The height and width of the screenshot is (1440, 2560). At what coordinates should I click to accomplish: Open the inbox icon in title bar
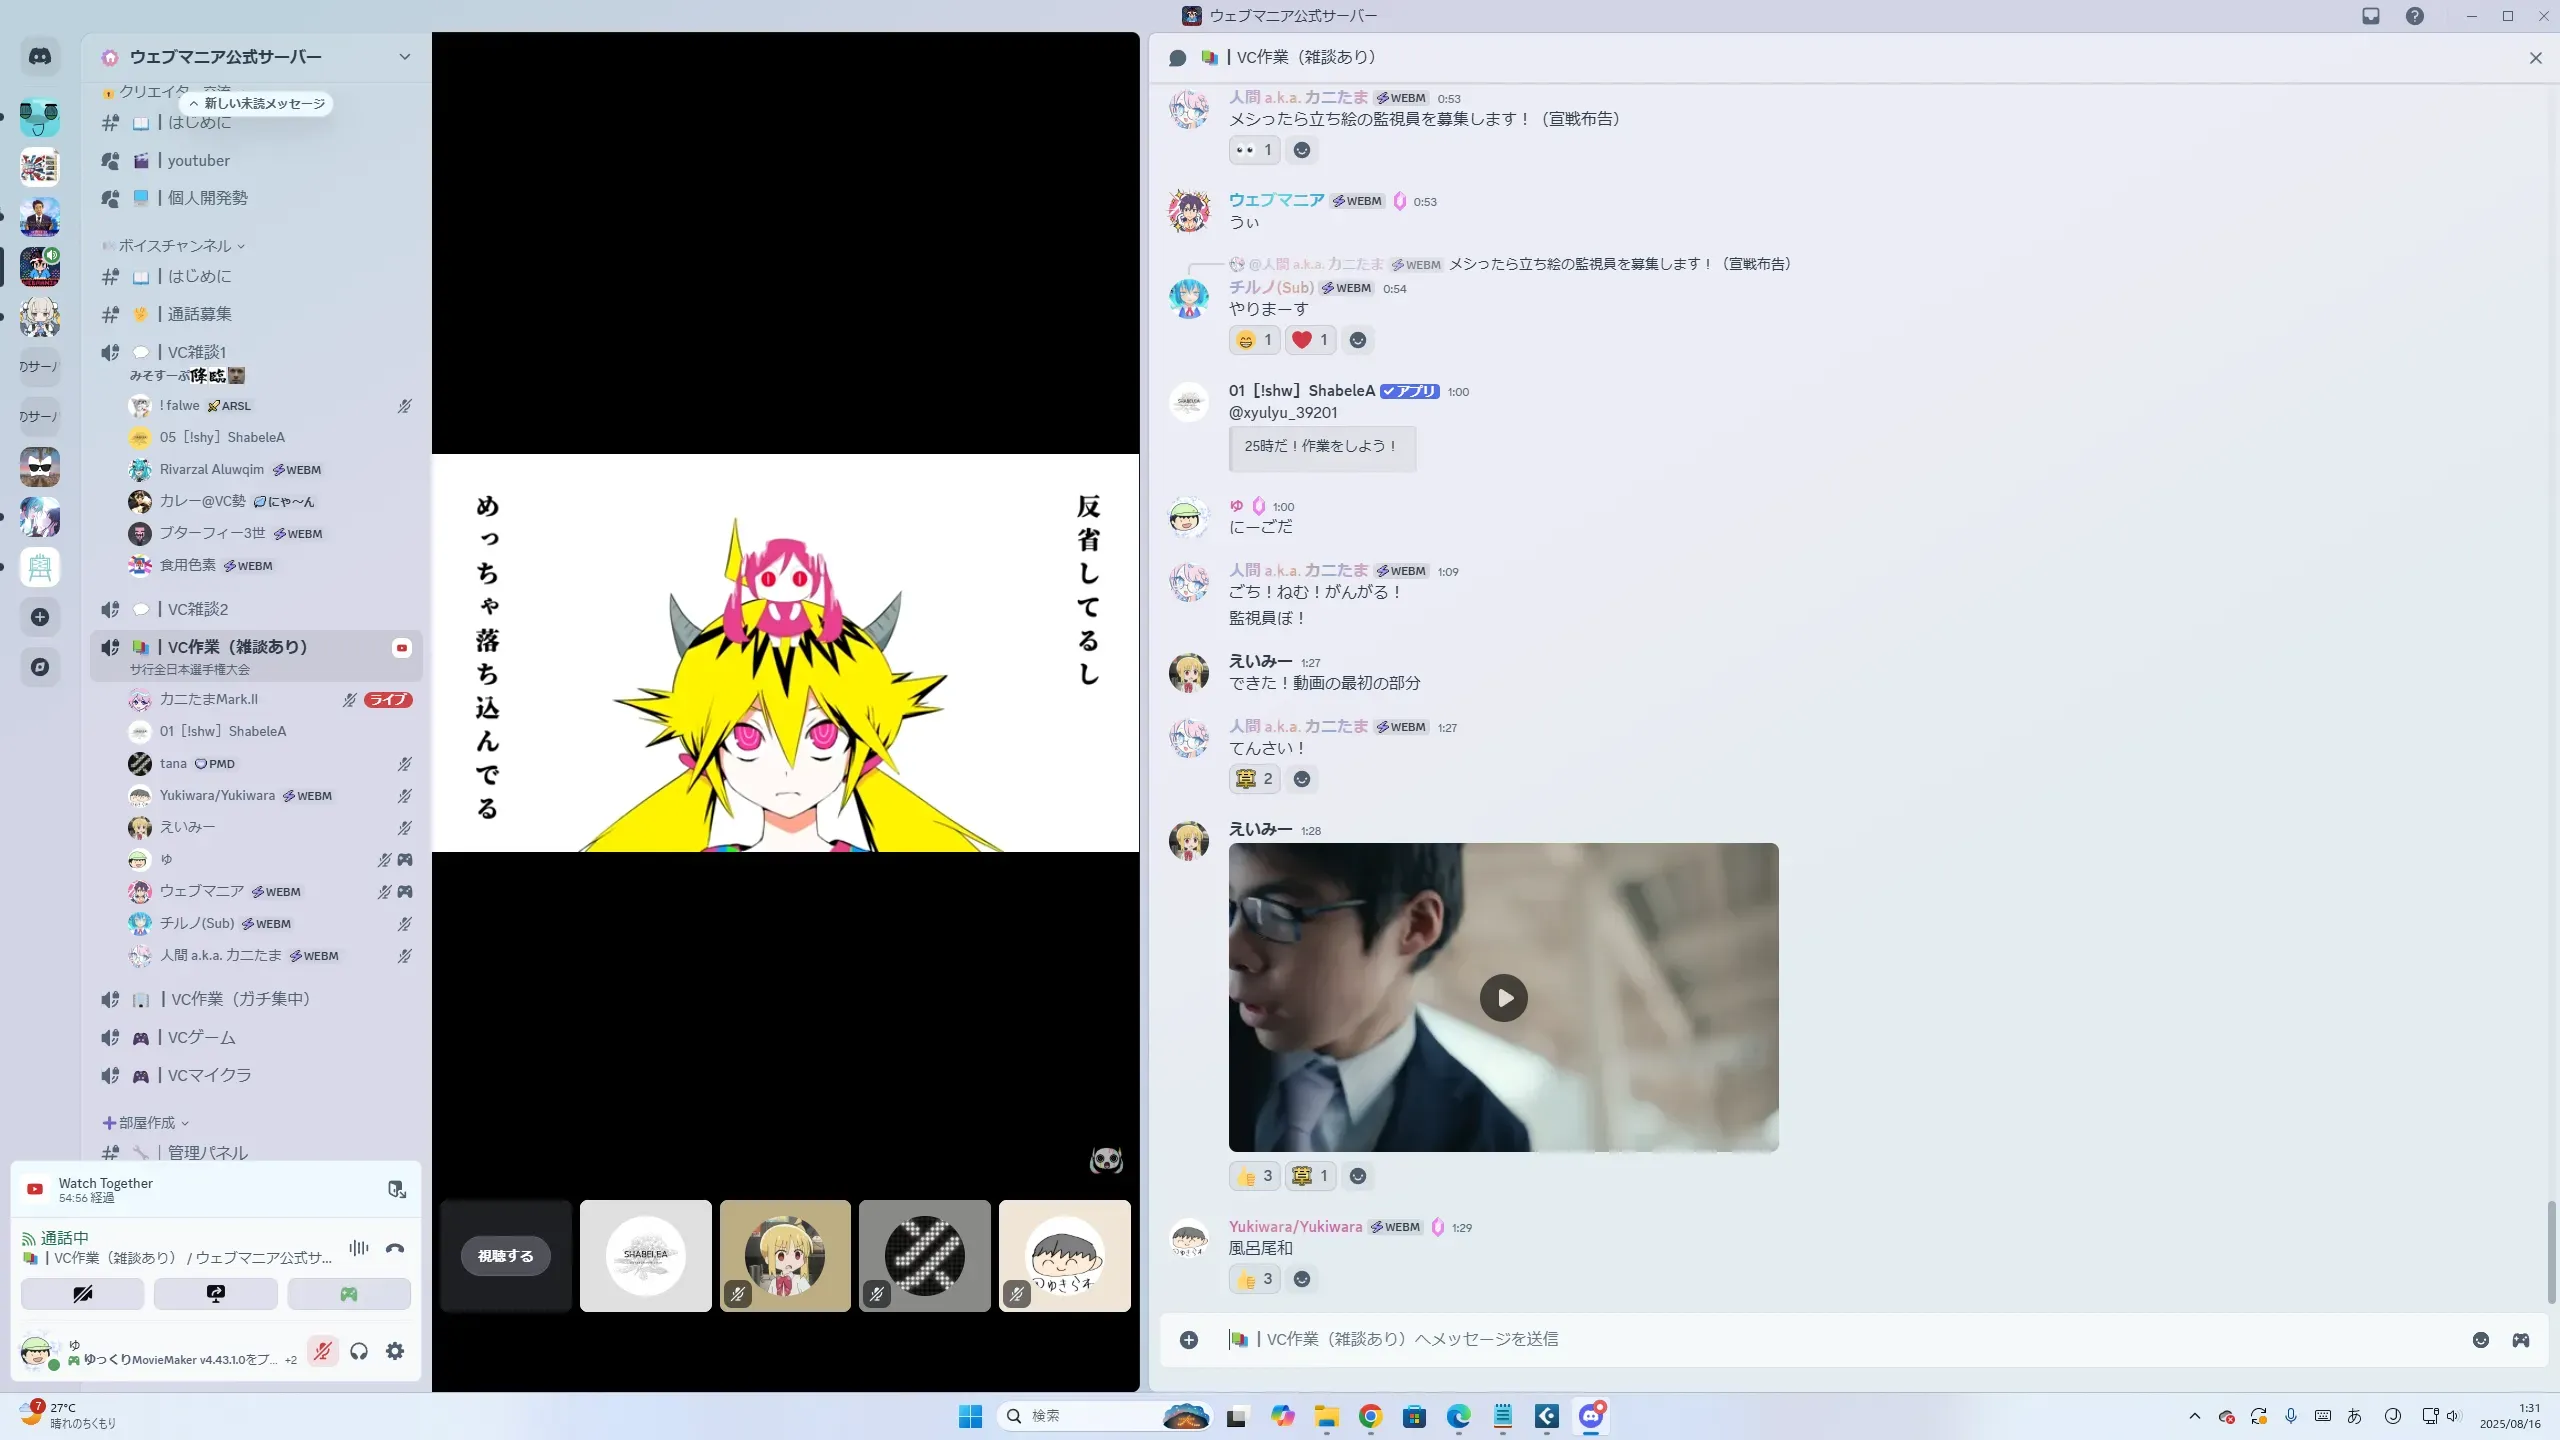click(2371, 16)
